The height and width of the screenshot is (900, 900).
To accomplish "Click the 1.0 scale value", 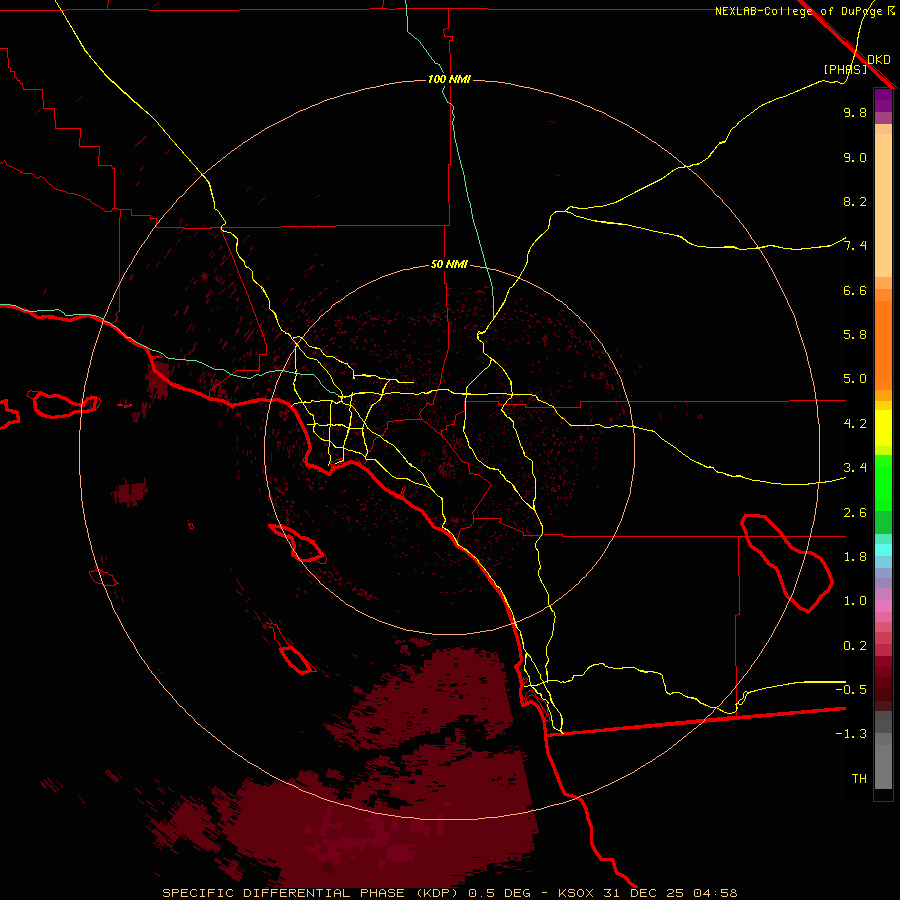I will tap(855, 601).
